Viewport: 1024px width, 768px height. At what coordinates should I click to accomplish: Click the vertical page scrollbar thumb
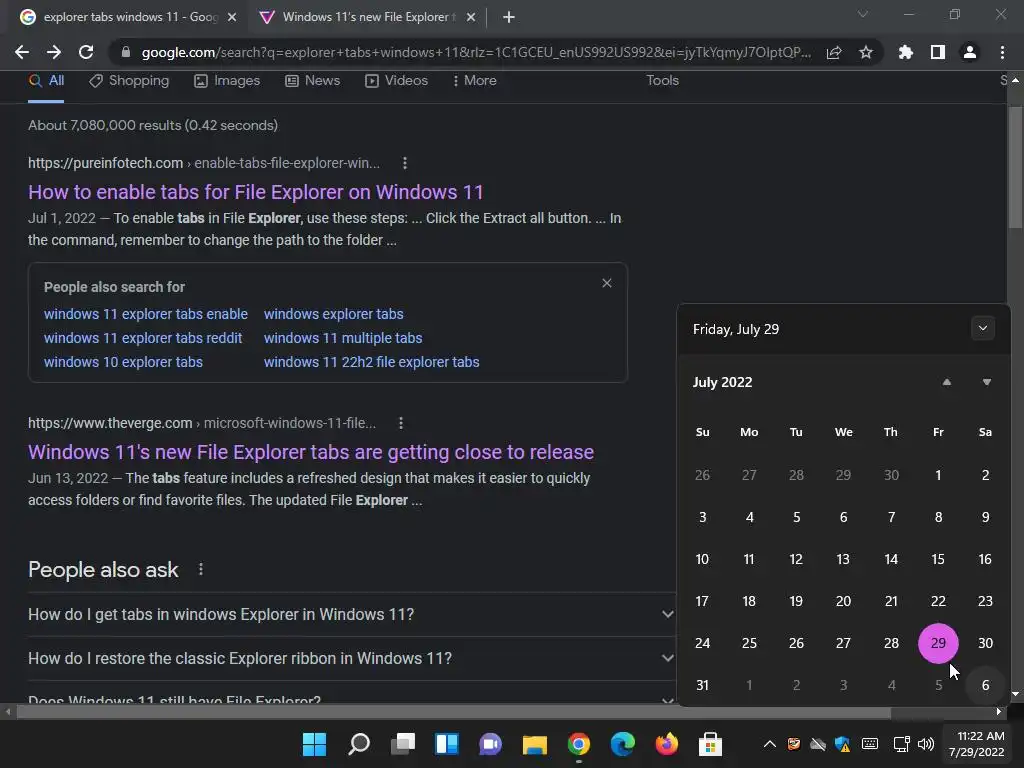(x=1015, y=167)
